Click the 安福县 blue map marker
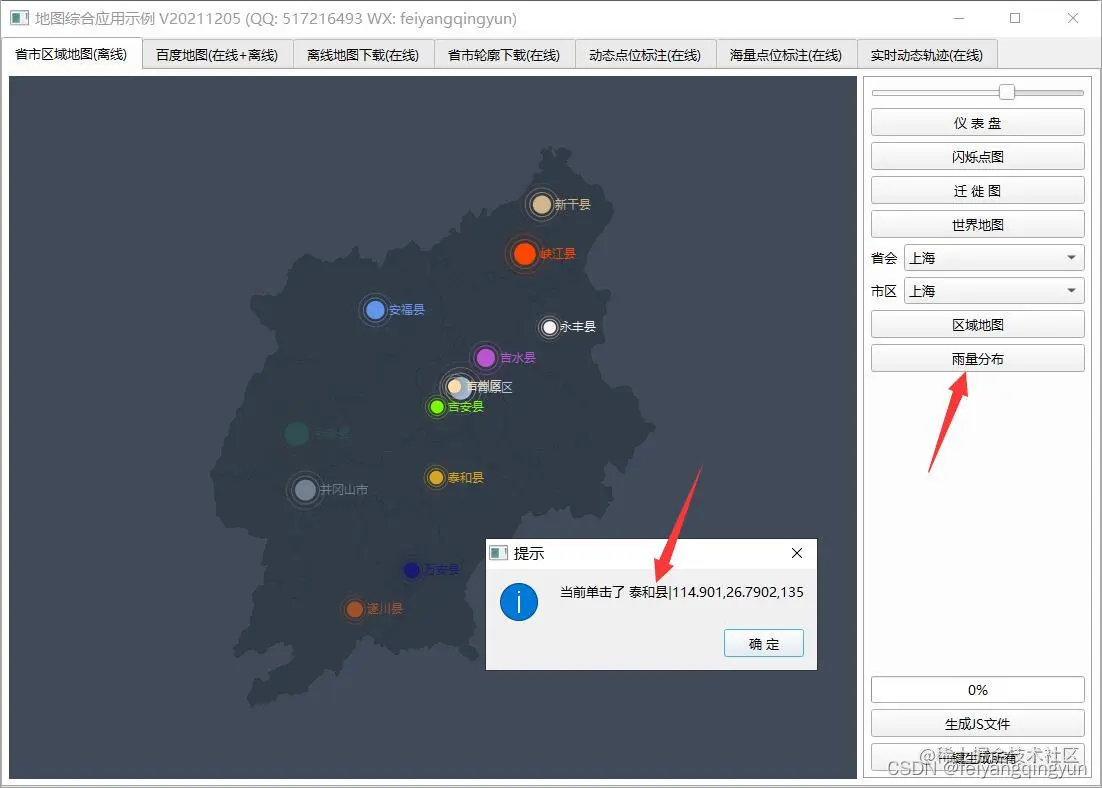Viewport: 1102px width, 788px height. click(376, 310)
